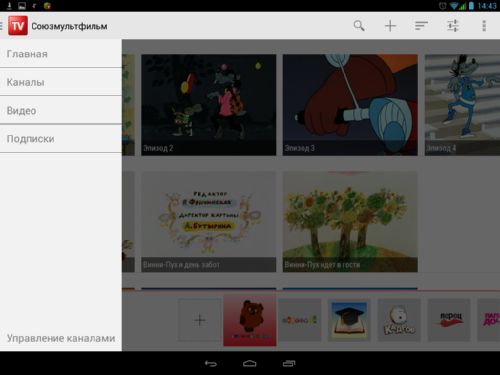500x375 pixels.
Task: Open the Эпизод 3 video thumbnail
Action: [350, 105]
